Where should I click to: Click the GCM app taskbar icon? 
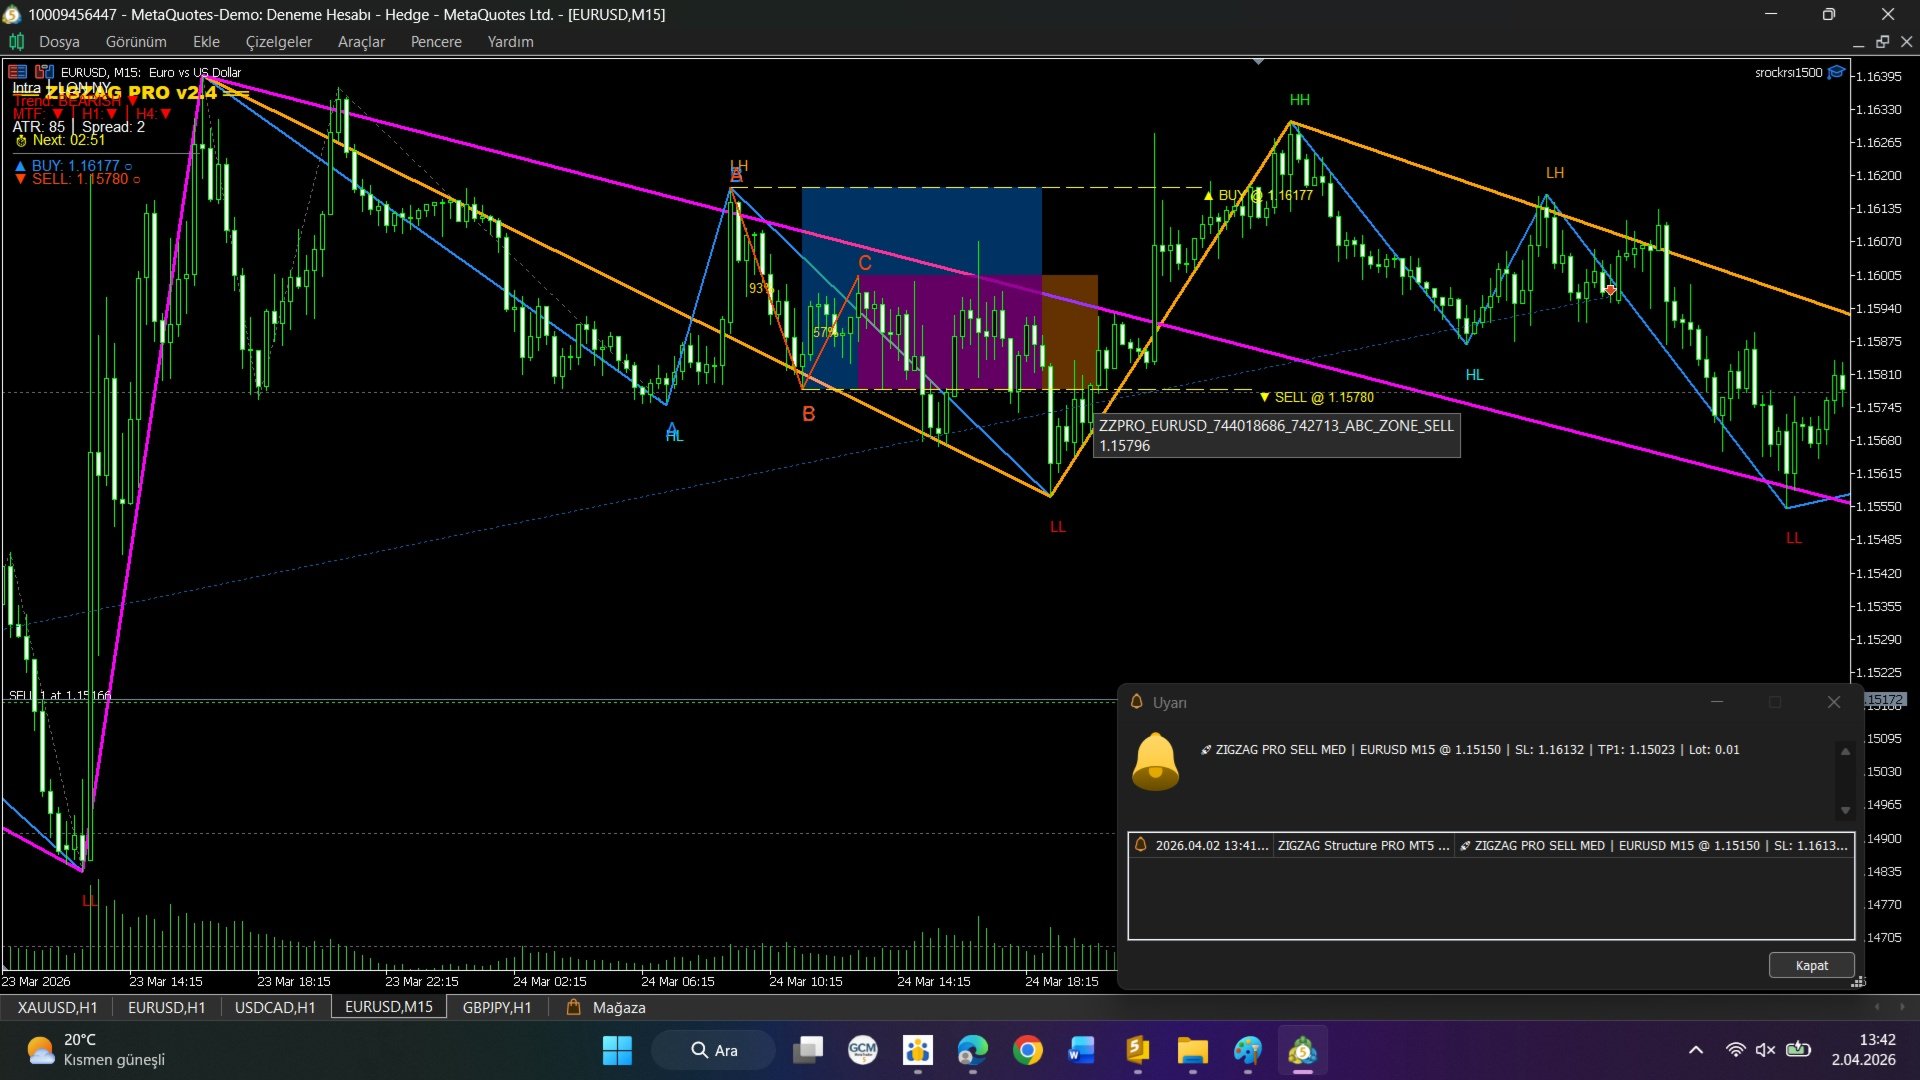tap(862, 1051)
